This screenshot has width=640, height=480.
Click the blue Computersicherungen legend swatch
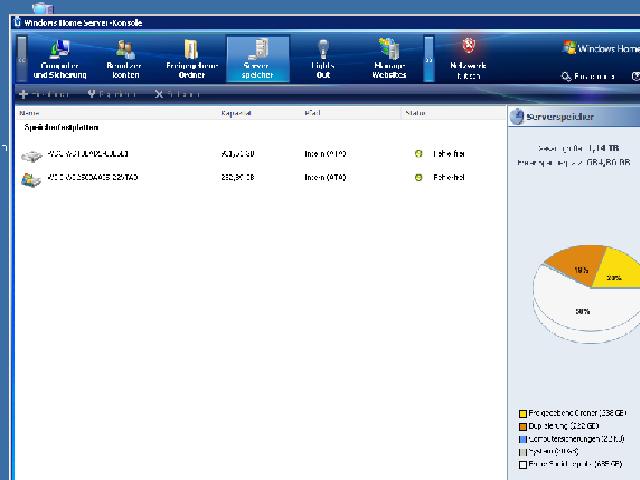[522, 440]
